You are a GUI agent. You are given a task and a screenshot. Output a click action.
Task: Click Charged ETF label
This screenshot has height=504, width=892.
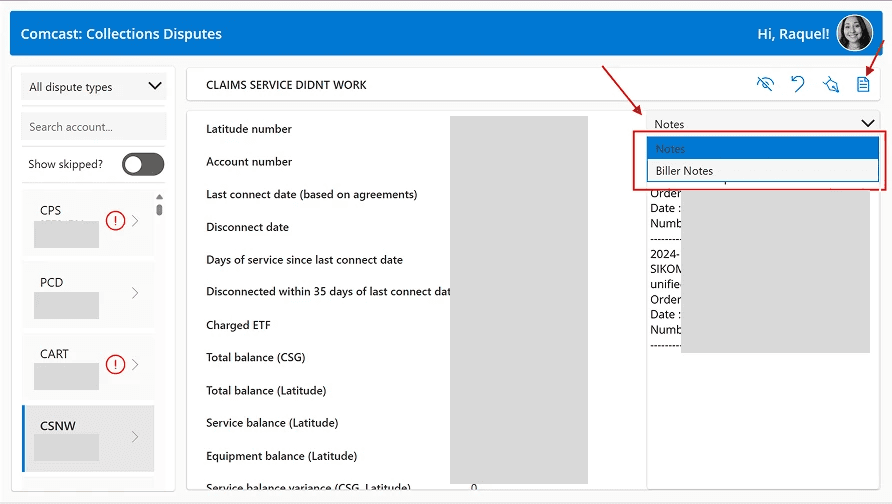238,325
